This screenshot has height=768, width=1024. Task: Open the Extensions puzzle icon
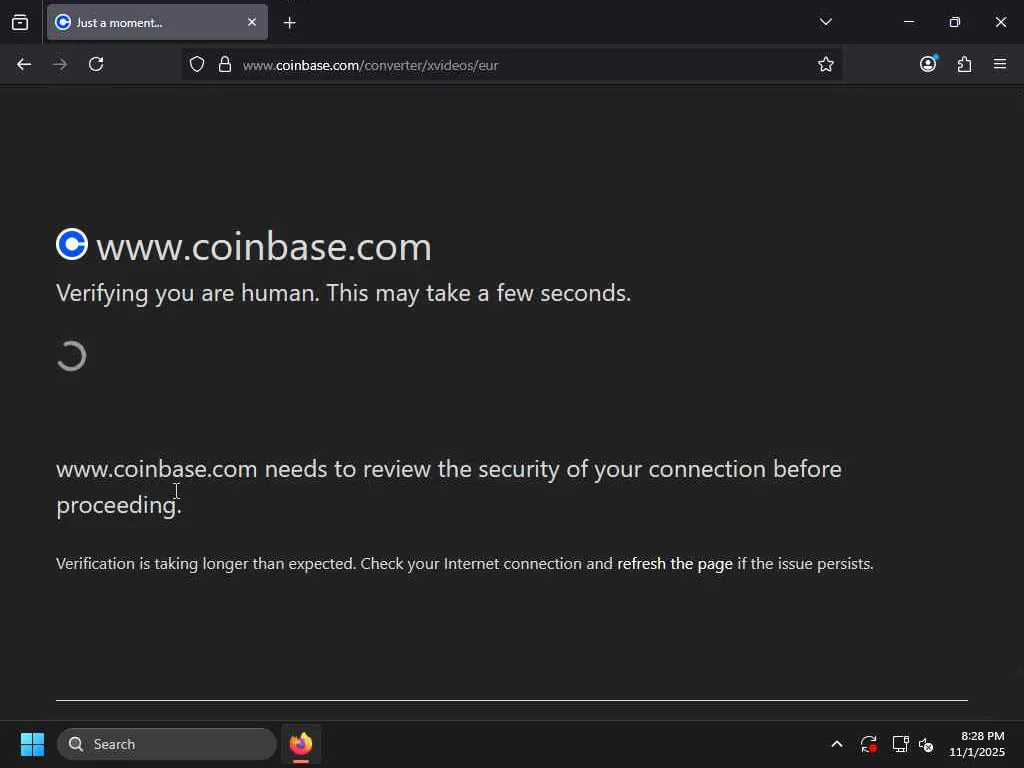[x=964, y=64]
